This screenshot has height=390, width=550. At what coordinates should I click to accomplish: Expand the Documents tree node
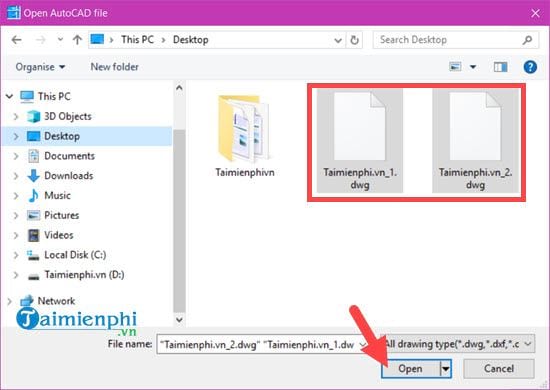pos(16,156)
